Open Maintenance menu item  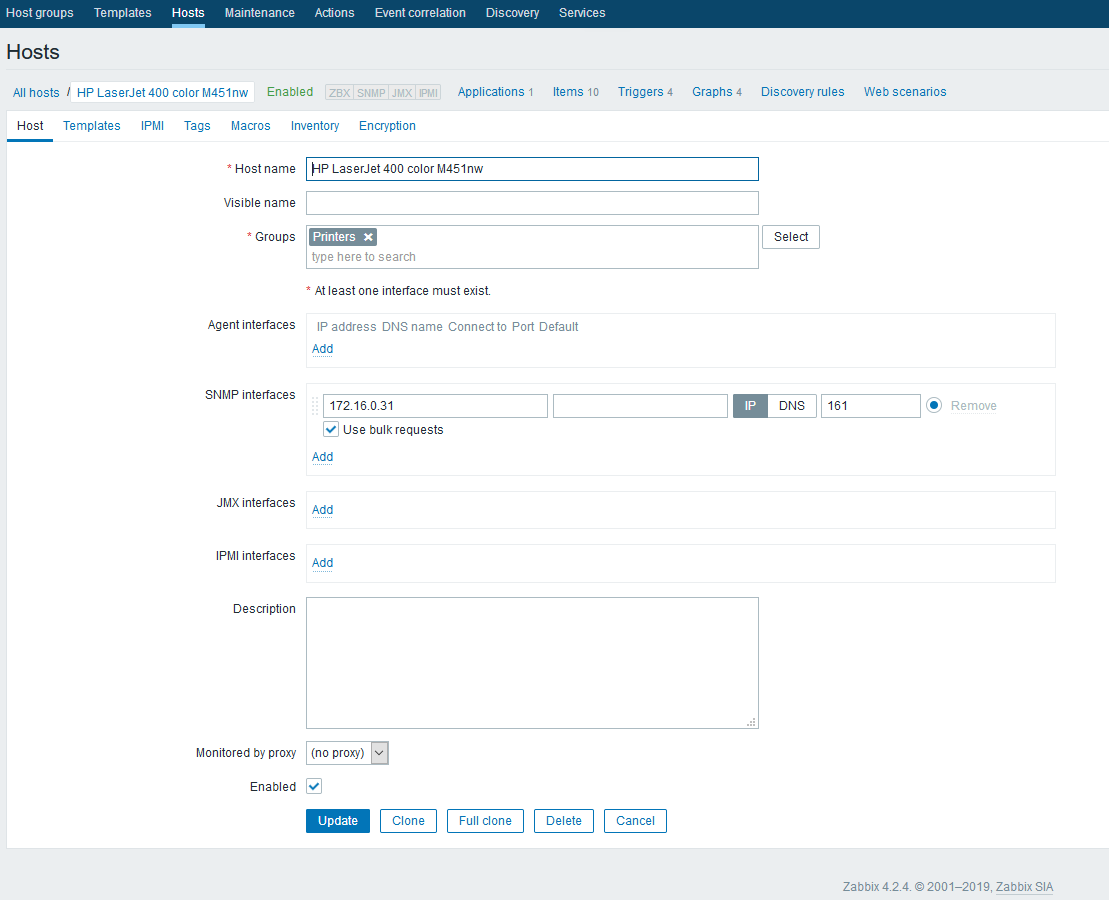point(260,13)
